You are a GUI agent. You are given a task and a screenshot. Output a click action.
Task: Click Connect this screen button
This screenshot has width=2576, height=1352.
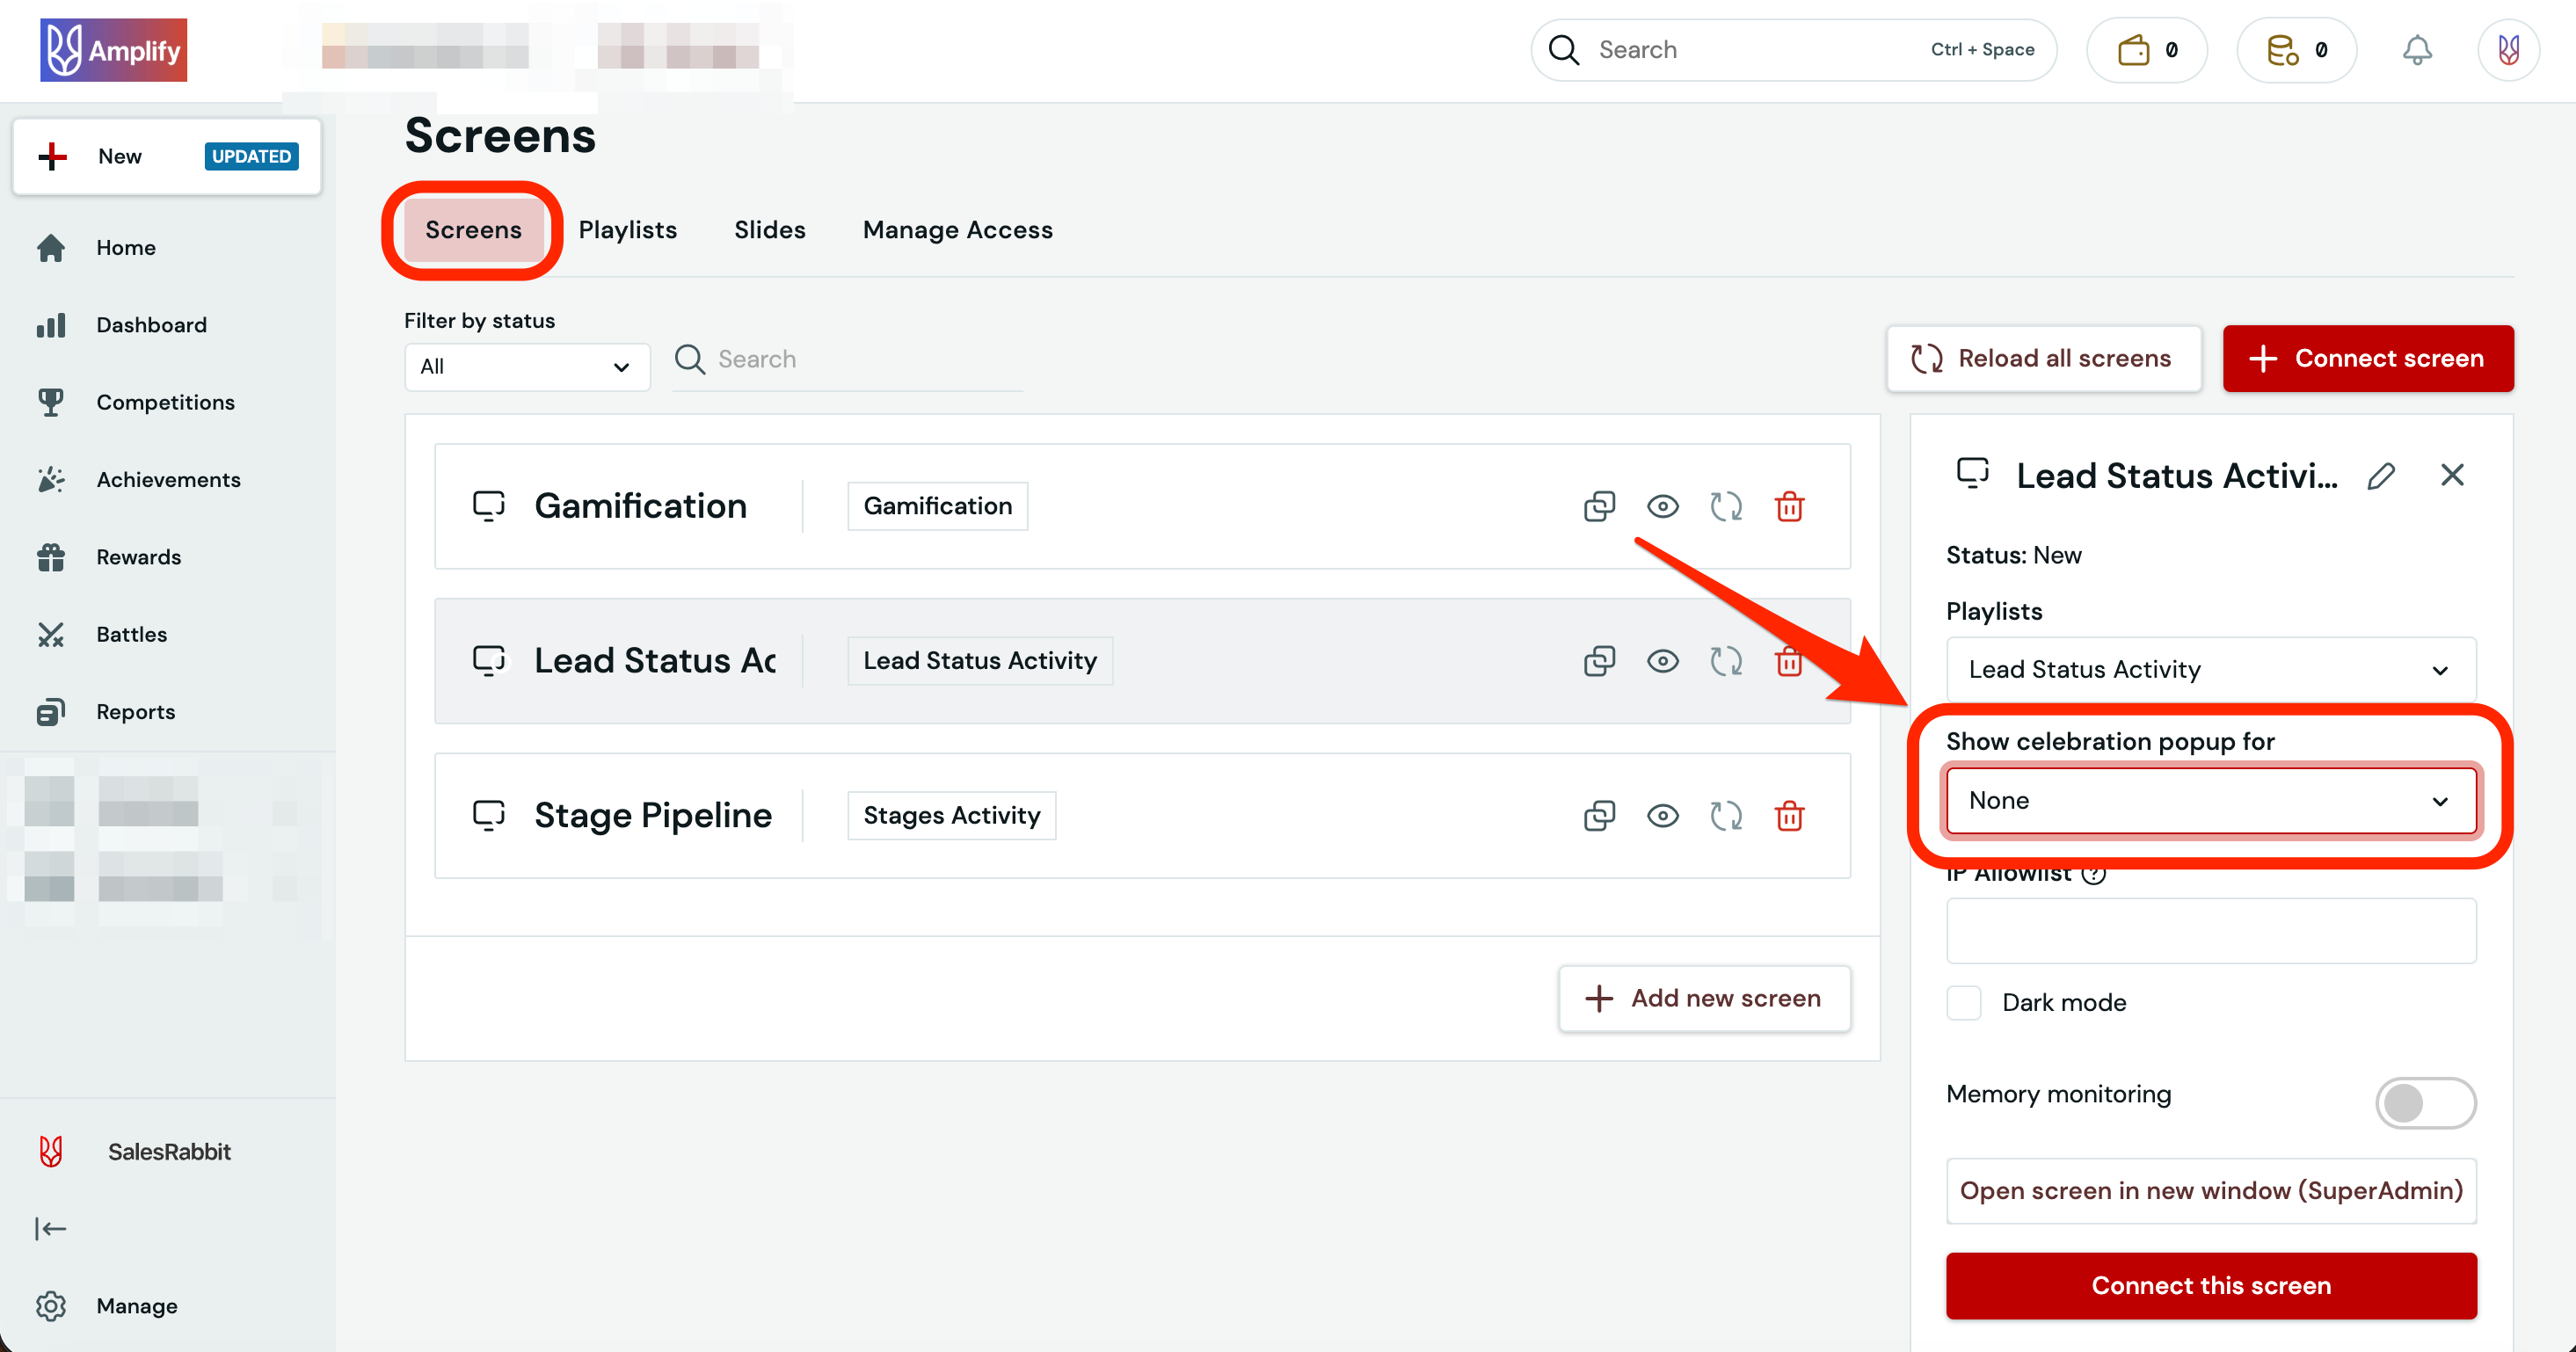pyautogui.click(x=2210, y=1285)
